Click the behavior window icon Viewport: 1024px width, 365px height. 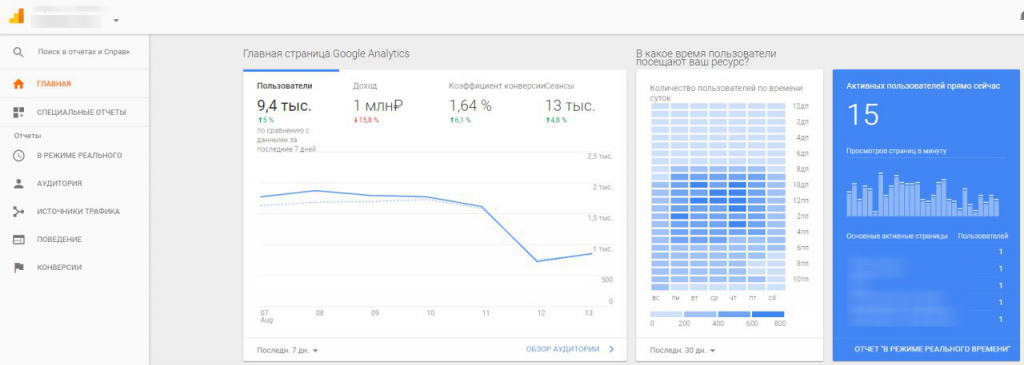[x=18, y=240]
